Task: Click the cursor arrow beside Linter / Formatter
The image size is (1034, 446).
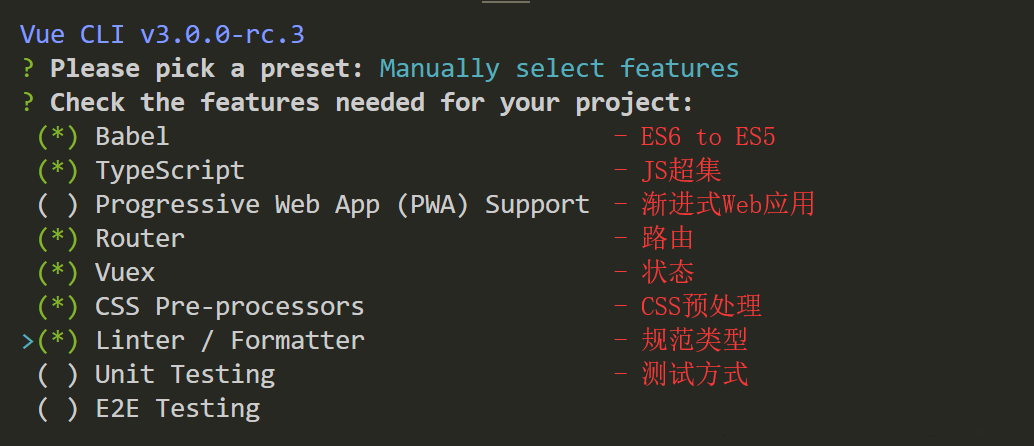Action: pos(28,341)
